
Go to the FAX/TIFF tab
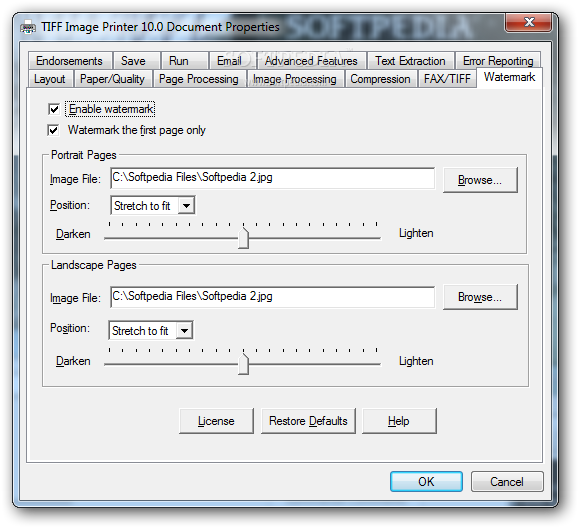[447, 79]
